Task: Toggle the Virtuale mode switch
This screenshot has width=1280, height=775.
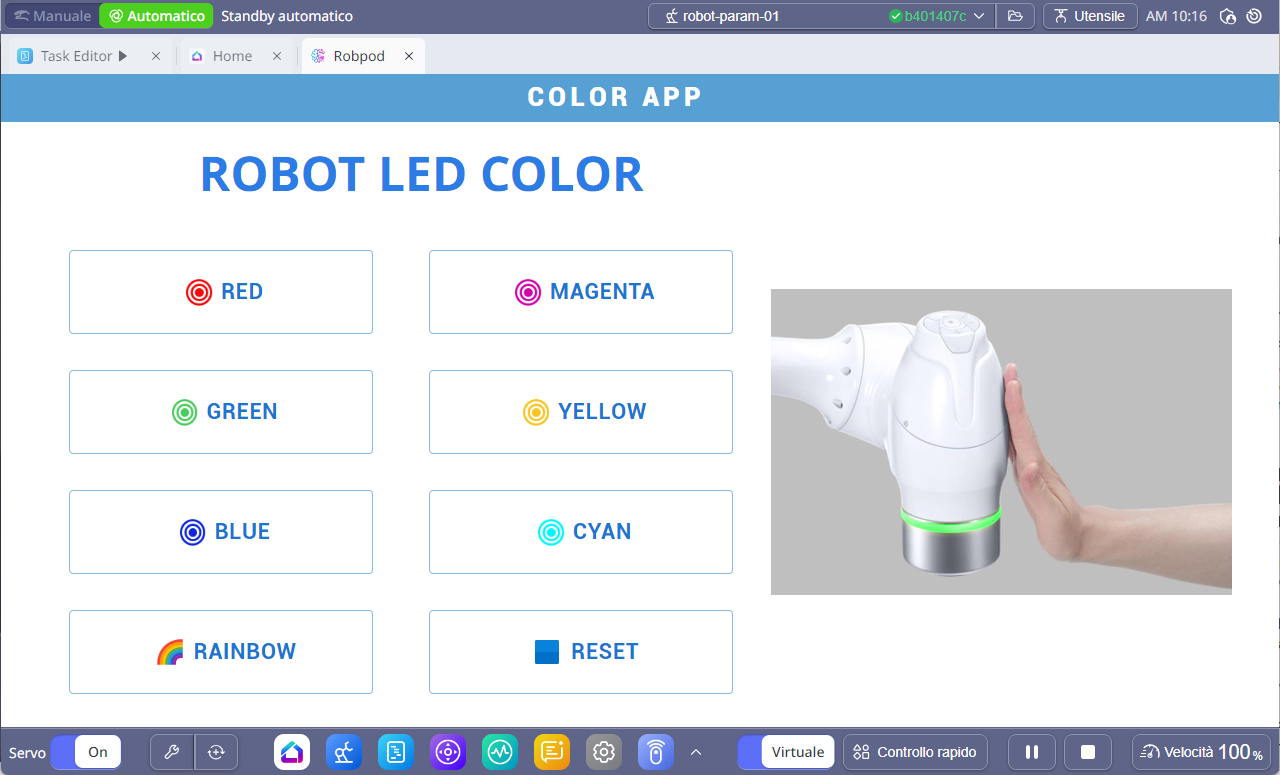Action: point(786,752)
